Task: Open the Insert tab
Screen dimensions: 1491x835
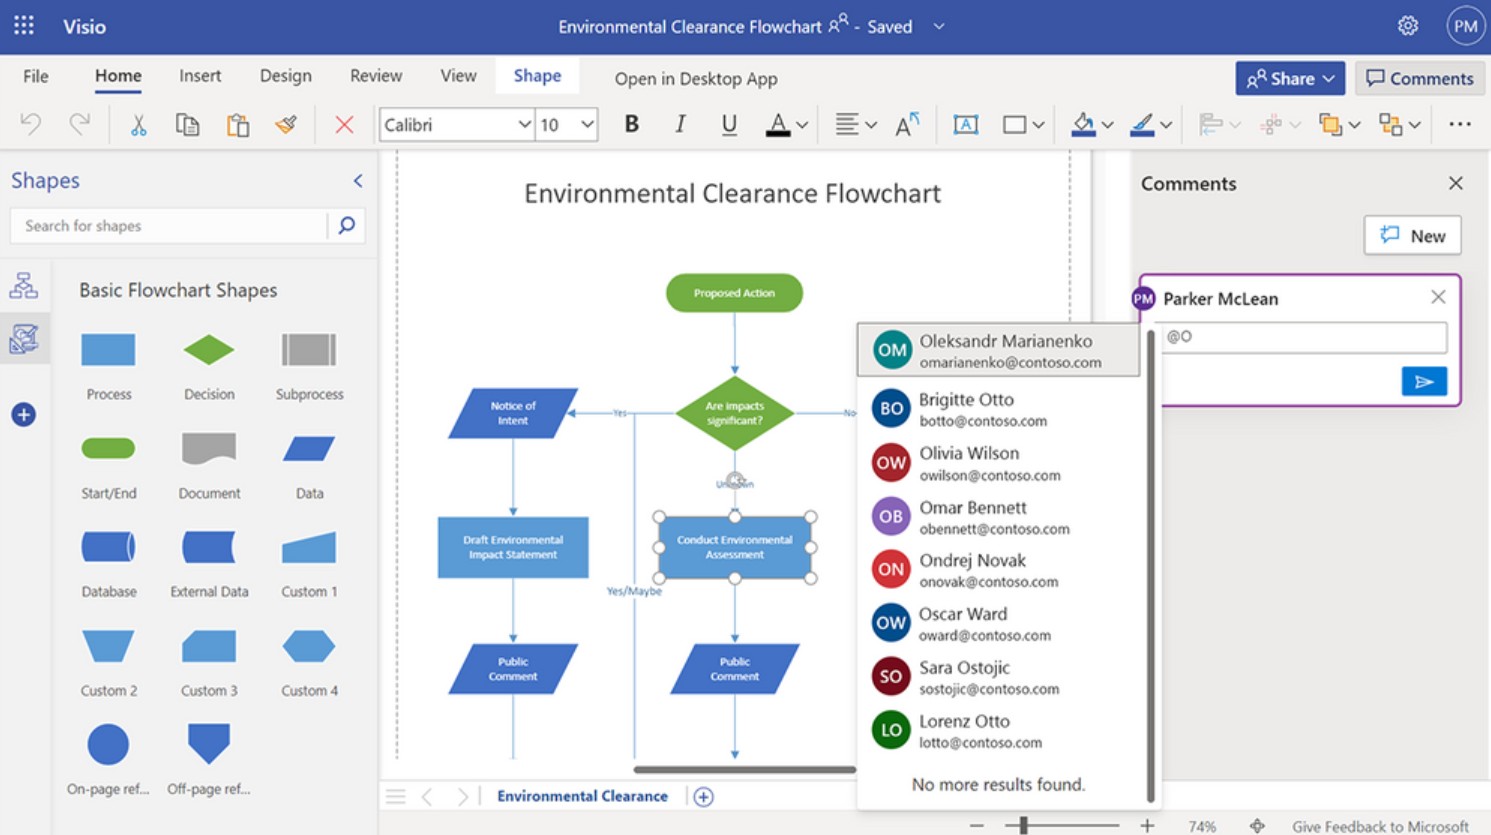Action: (200, 76)
